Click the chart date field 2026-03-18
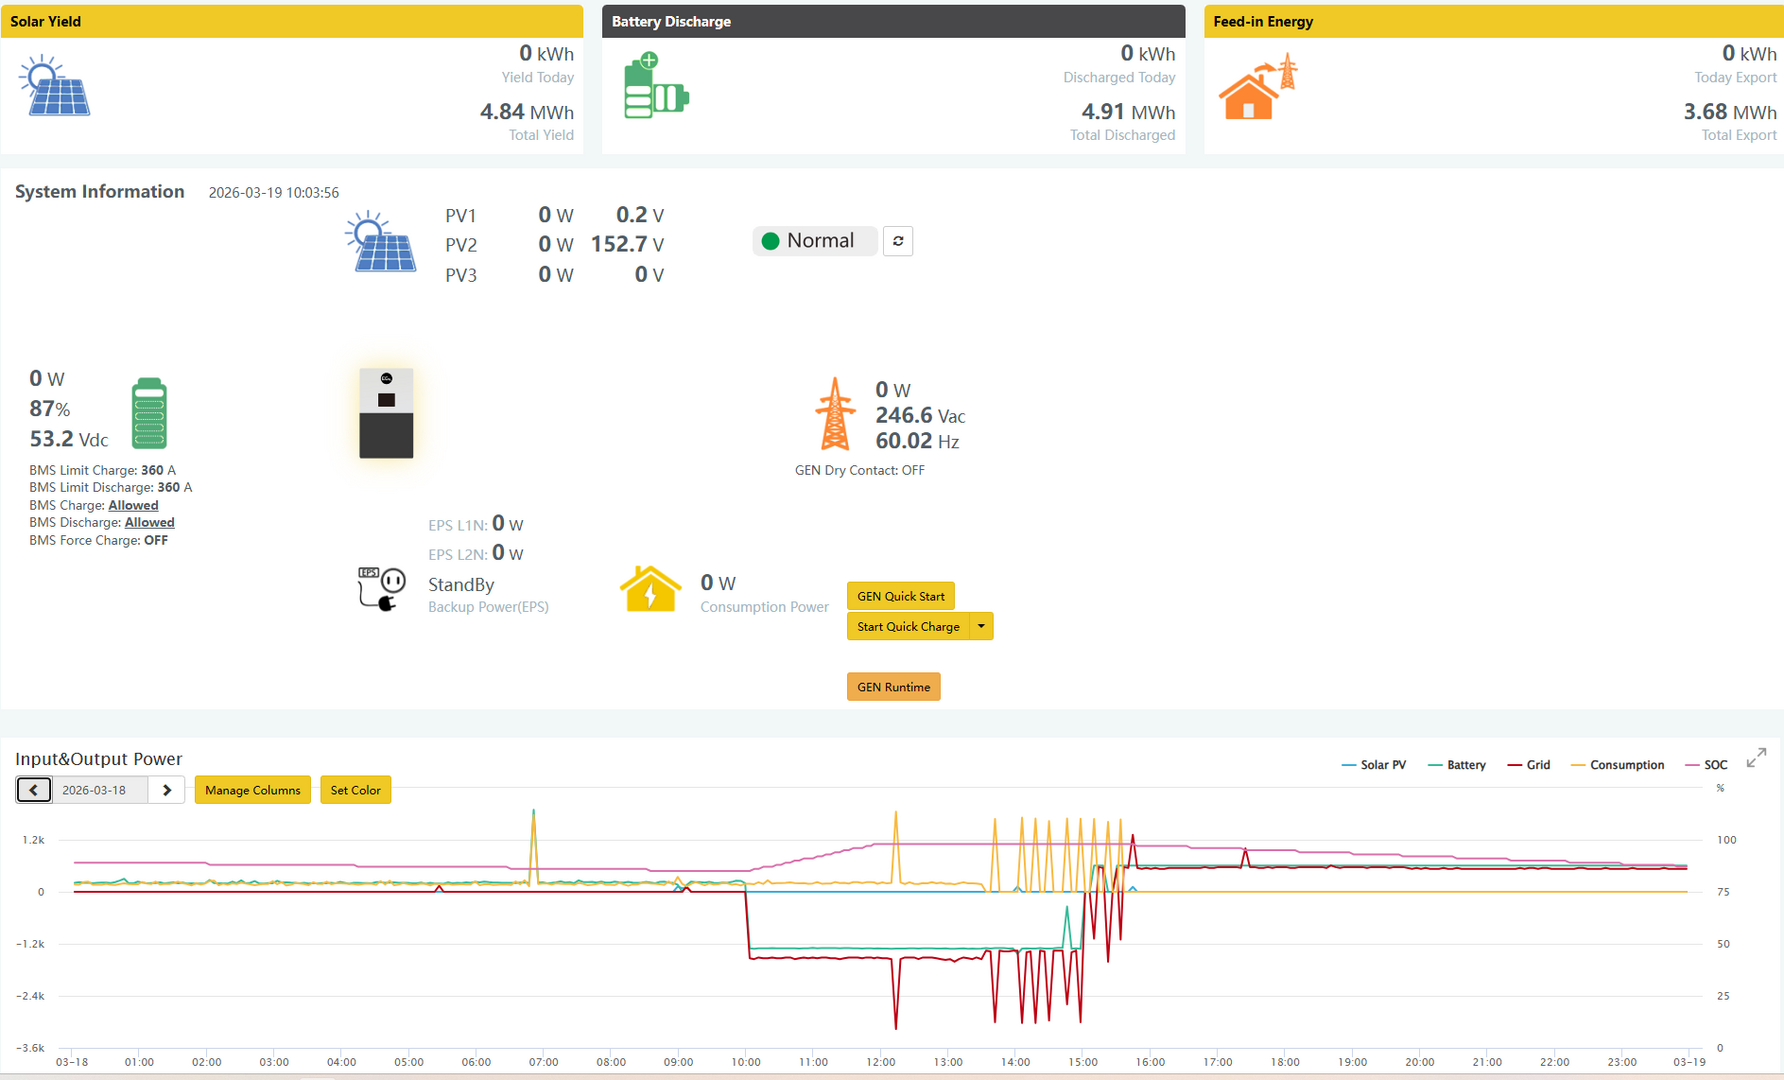 point(99,790)
